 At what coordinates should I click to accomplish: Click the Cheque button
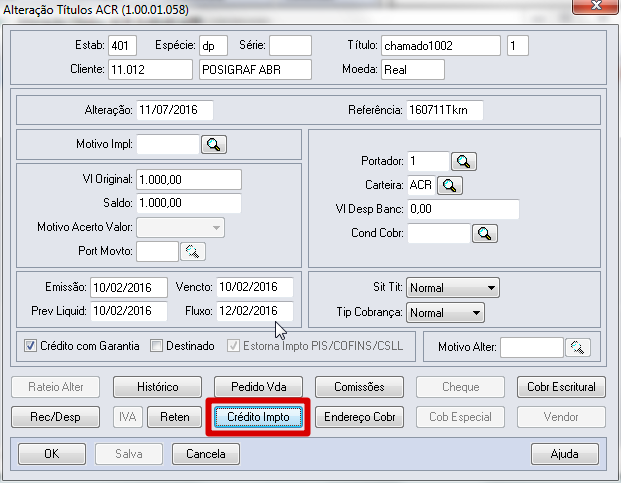click(461, 387)
